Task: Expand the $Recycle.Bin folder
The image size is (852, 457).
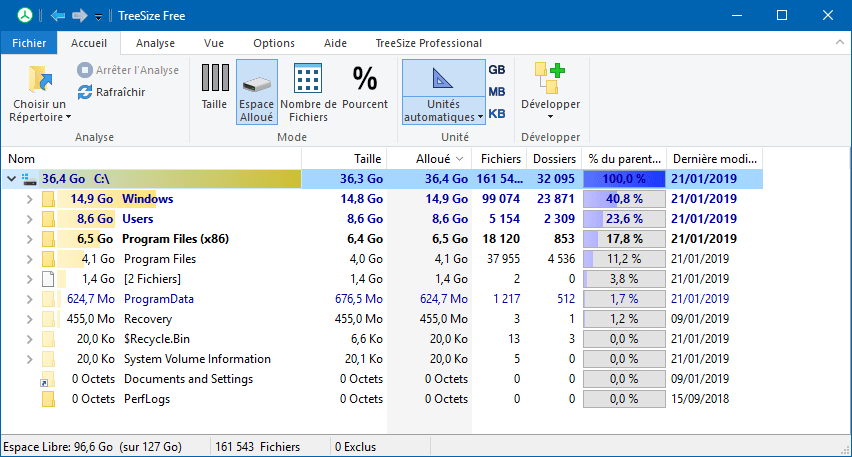Action: (x=29, y=339)
